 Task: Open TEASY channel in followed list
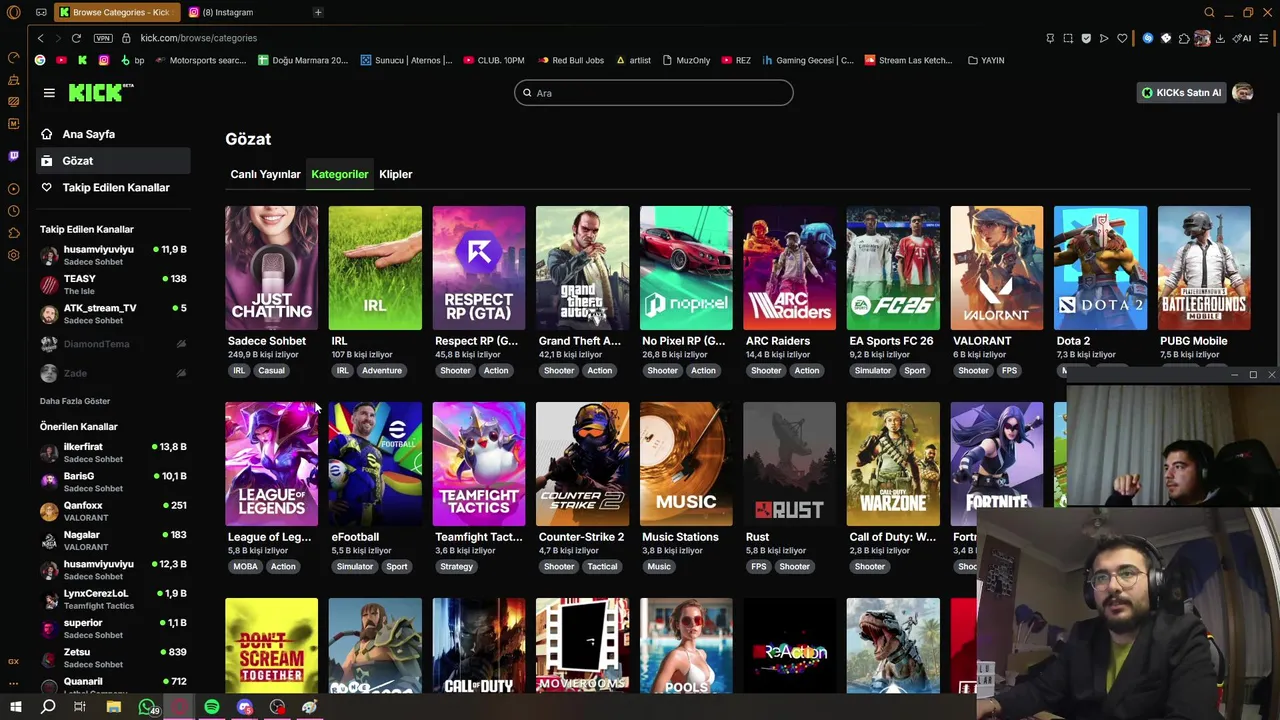[113, 285]
